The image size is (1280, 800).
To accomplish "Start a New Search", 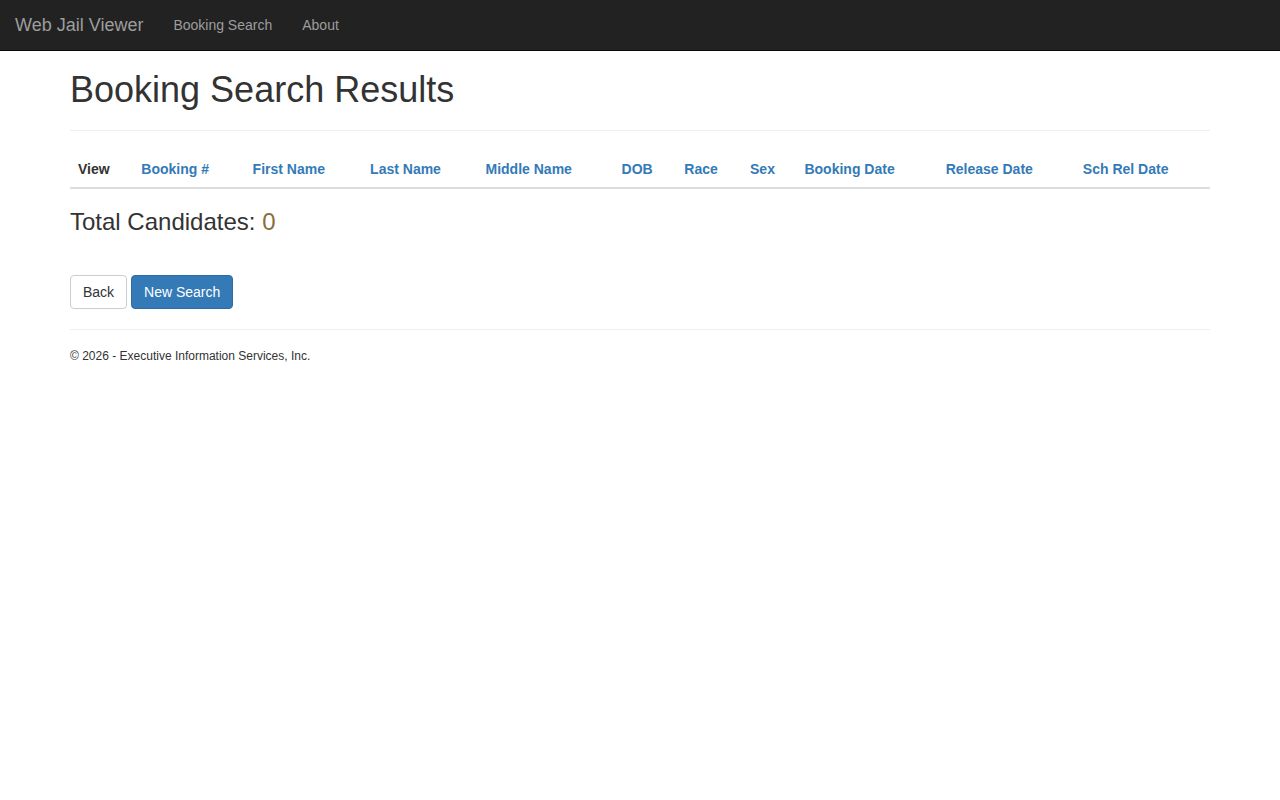I will [x=182, y=292].
